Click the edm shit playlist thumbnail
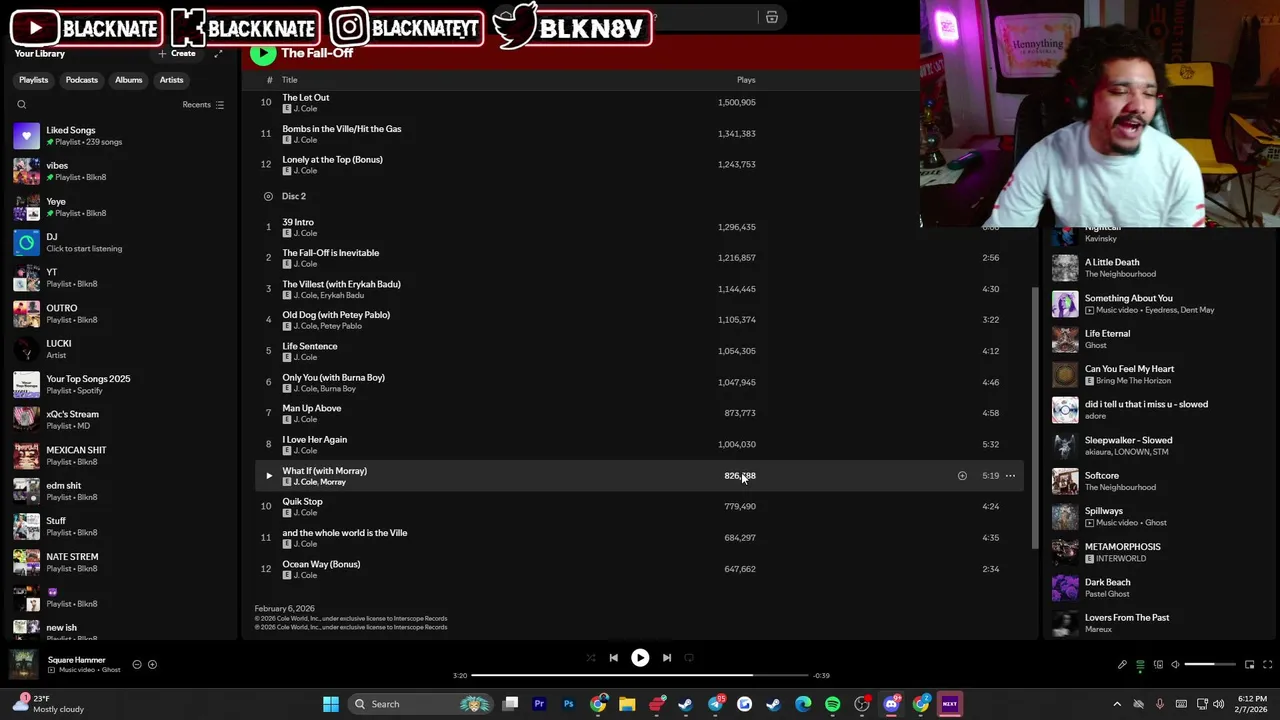The width and height of the screenshot is (1280, 720). coord(27,491)
